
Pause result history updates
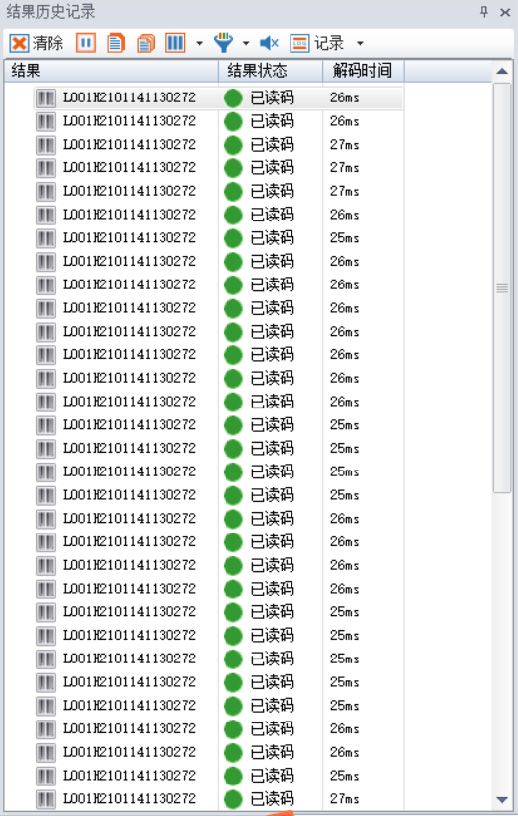click(x=86, y=43)
